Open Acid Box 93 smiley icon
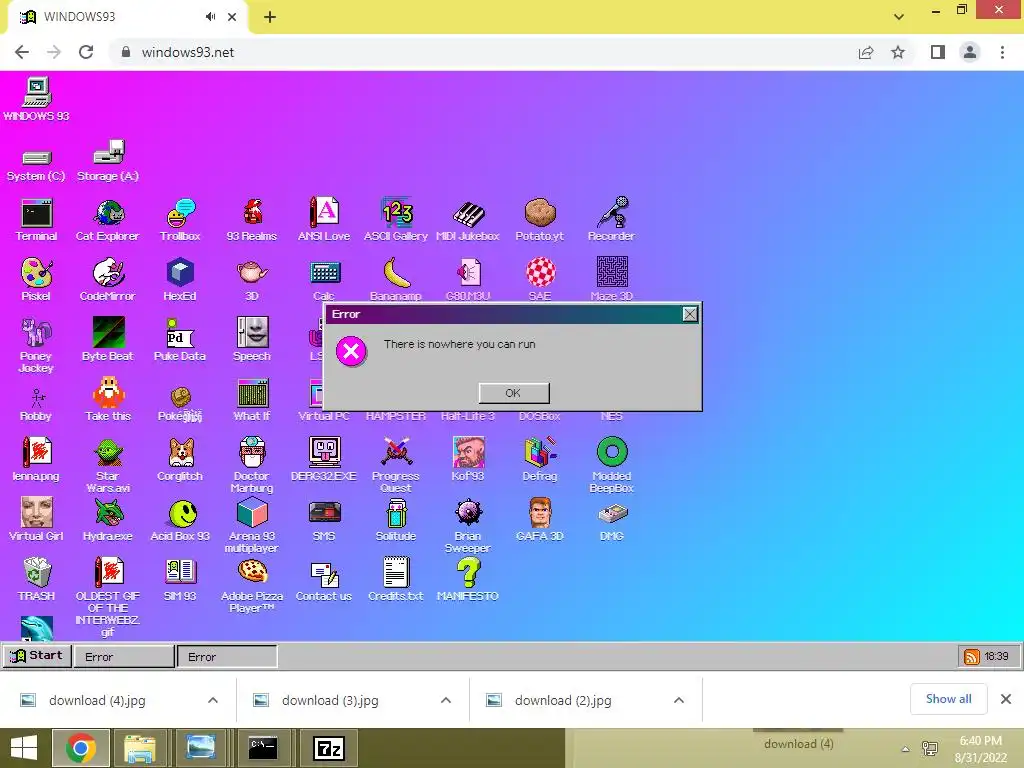 tap(180, 520)
